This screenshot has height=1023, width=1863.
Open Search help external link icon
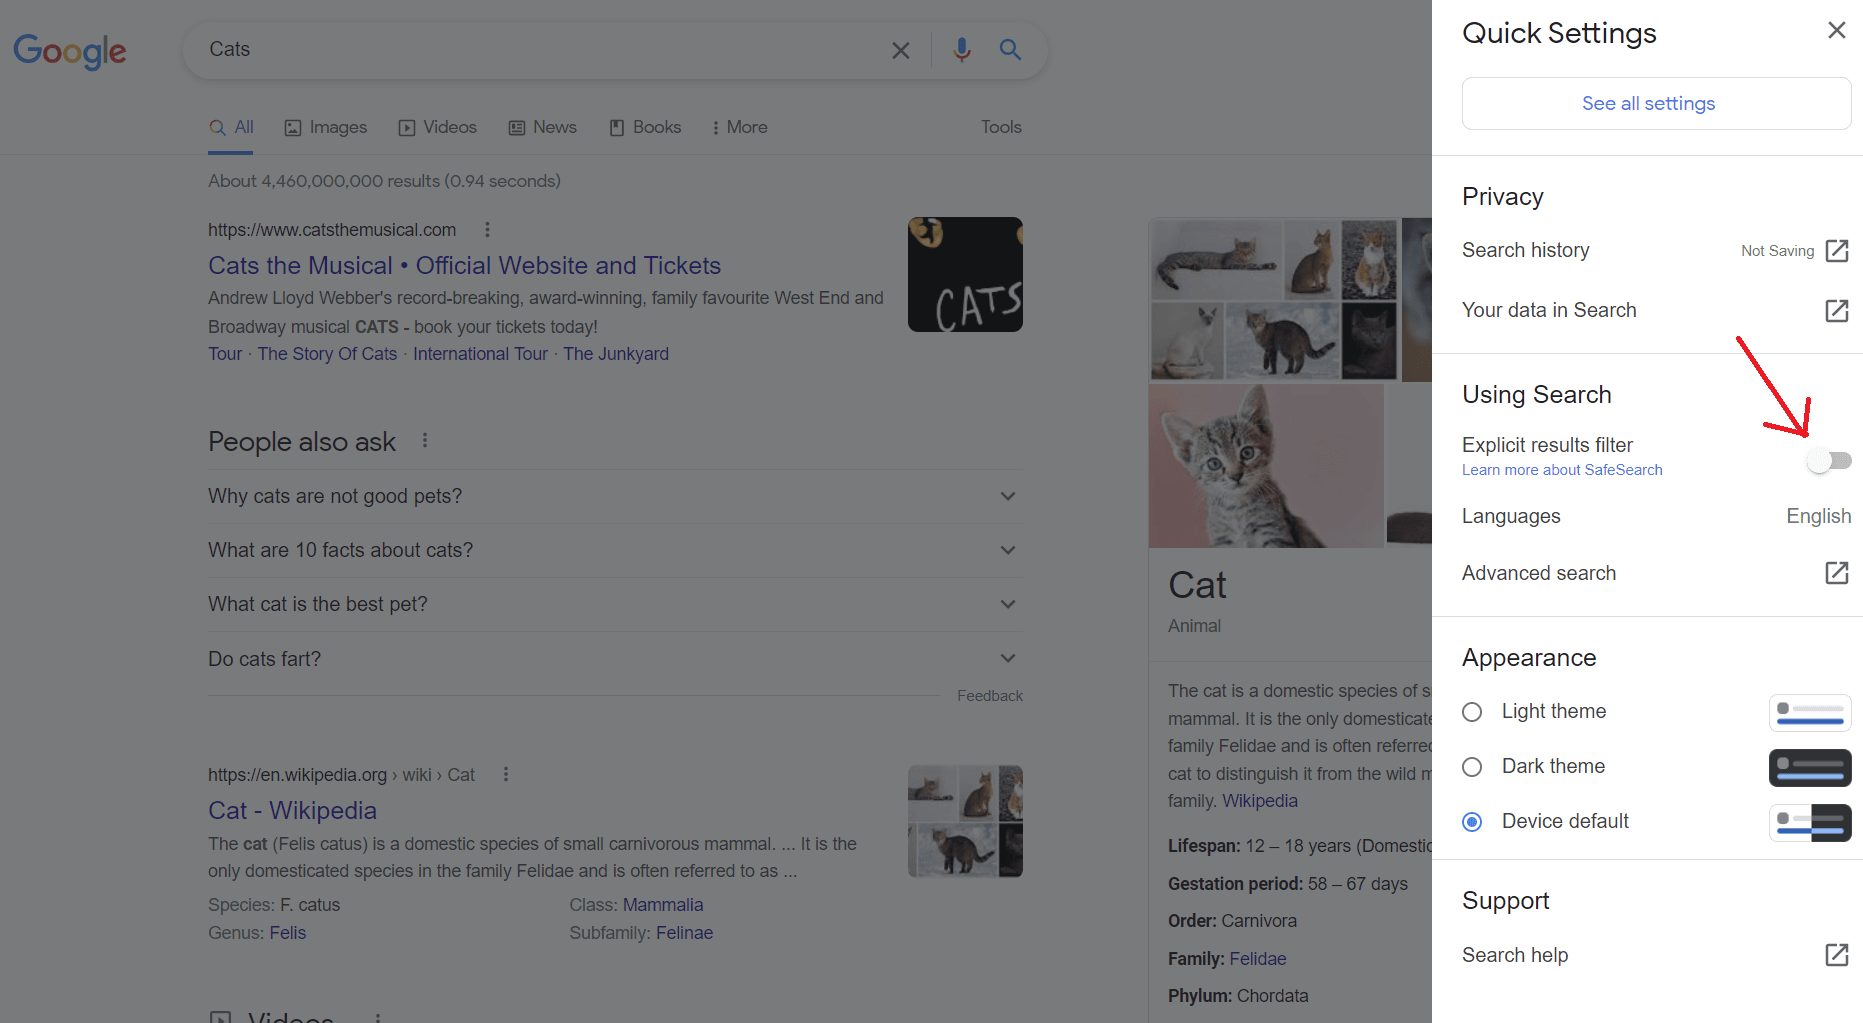click(1837, 955)
